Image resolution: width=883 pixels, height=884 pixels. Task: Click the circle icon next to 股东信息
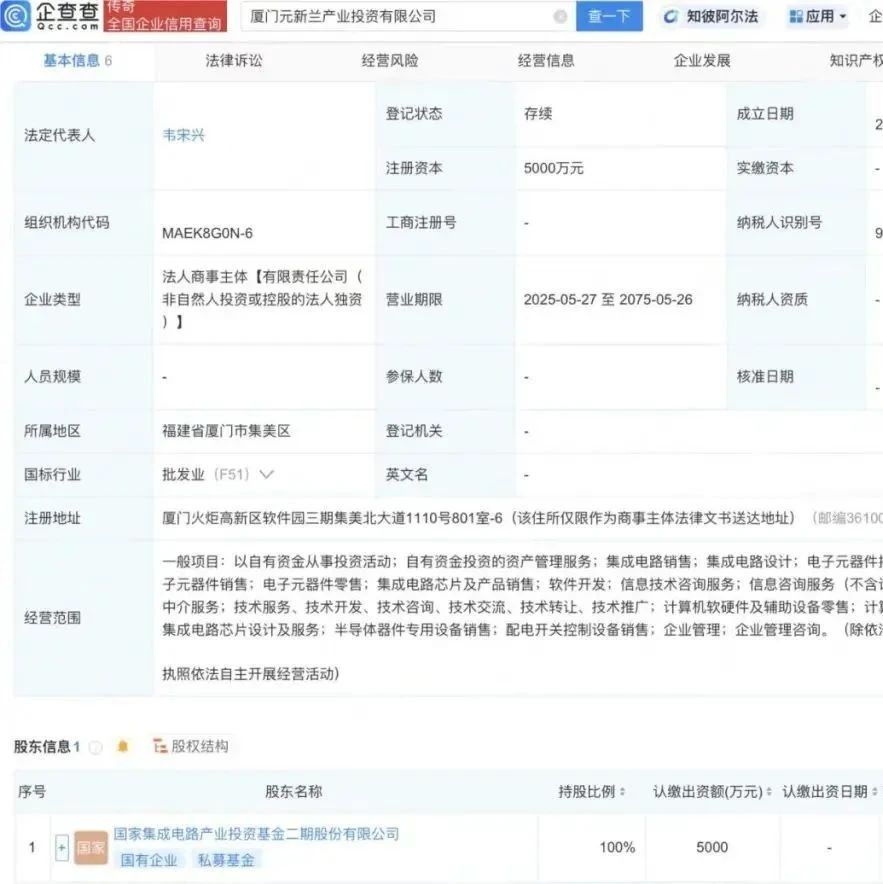pyautogui.click(x=96, y=747)
